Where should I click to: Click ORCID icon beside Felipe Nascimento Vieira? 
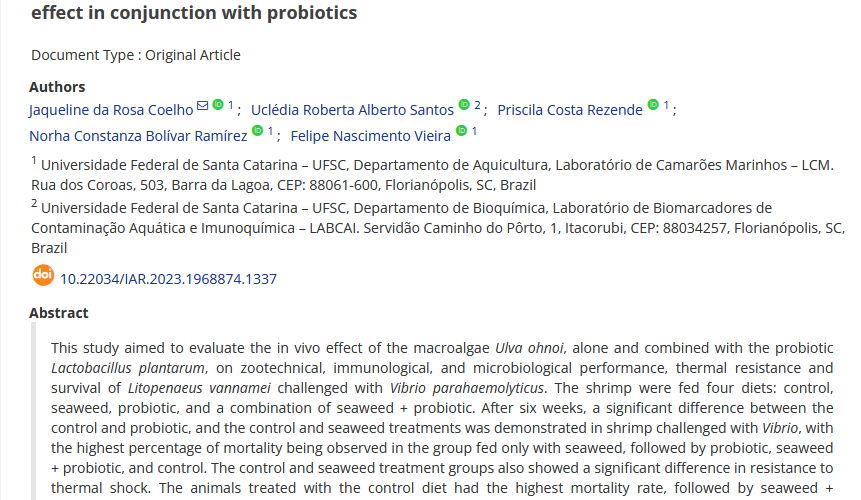(461, 131)
